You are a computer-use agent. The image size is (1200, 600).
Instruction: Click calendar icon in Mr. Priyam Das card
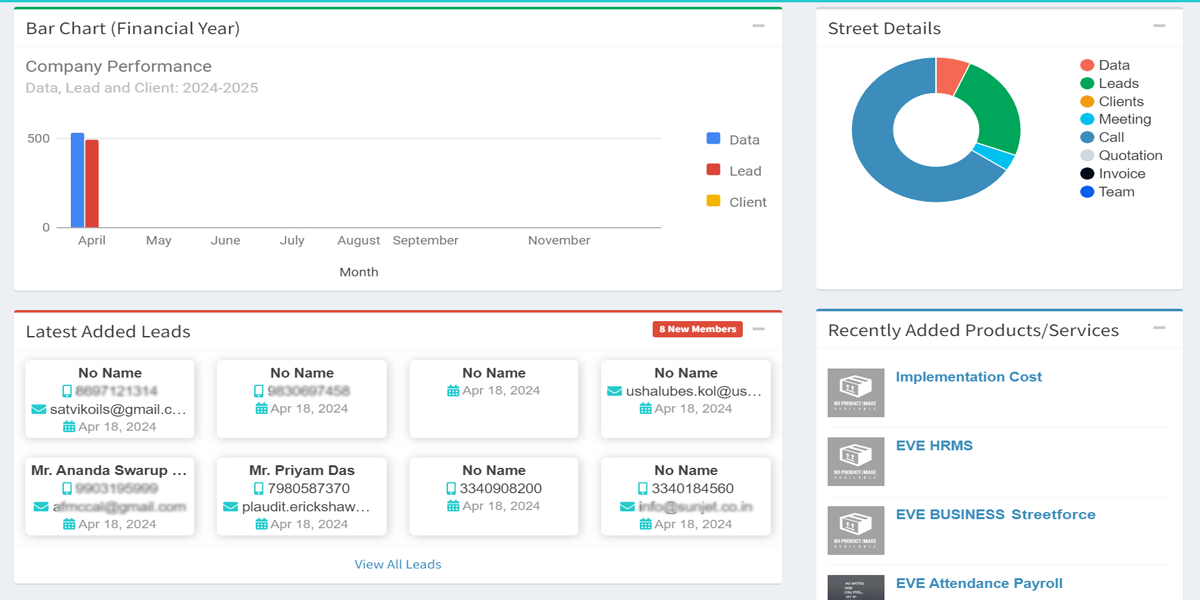tap(261, 524)
